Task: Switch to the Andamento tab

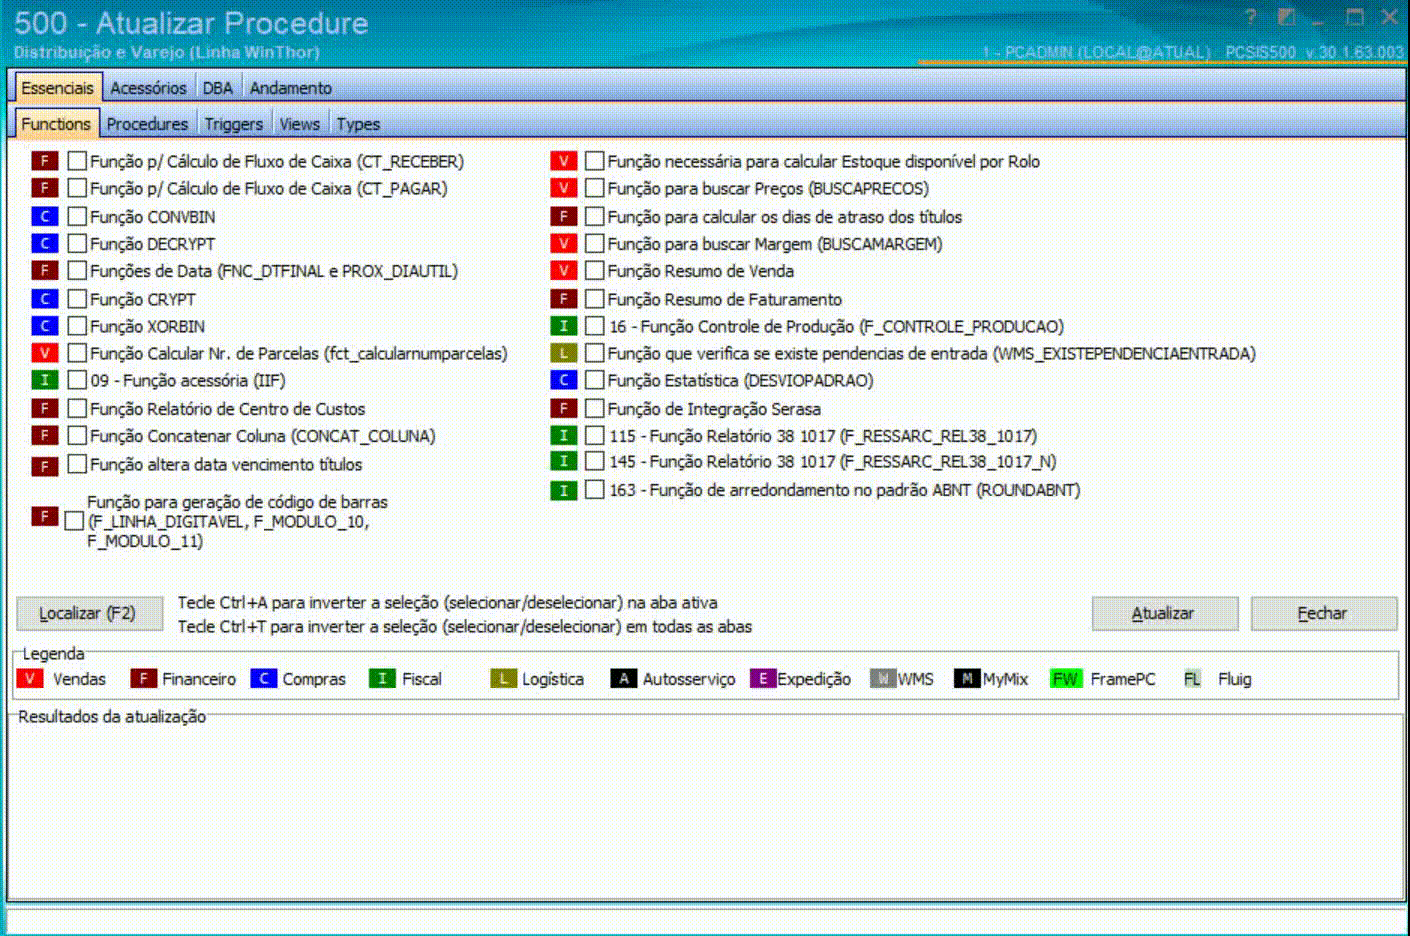Action: 291,88
